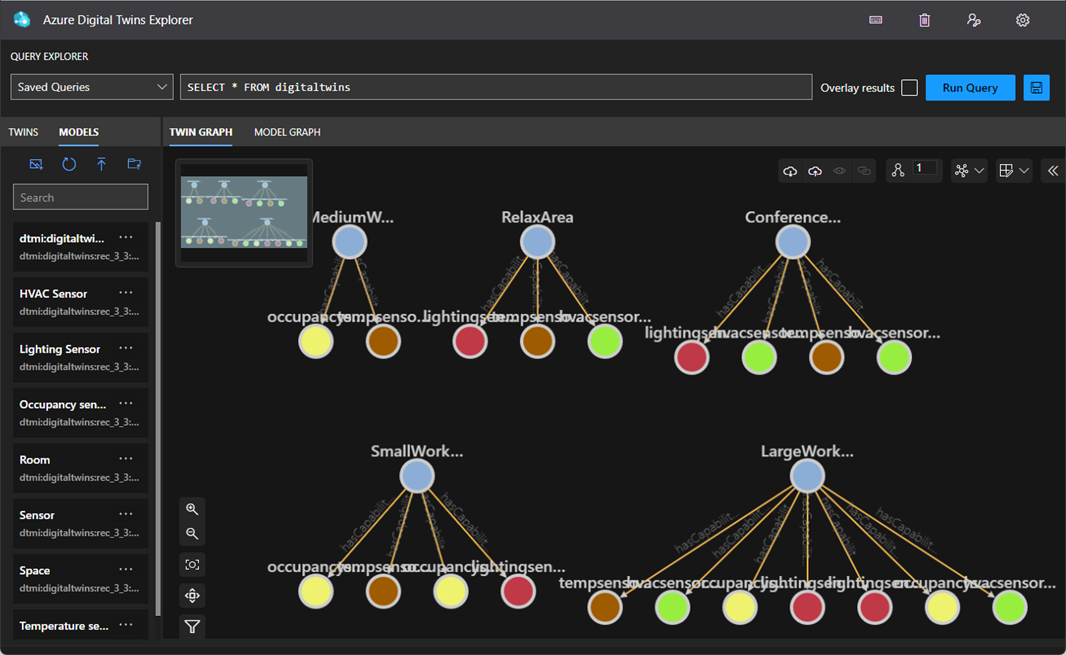Click the grayed-out link icon in graph toolbar
Viewport: 1066px width, 655px height.
point(864,171)
